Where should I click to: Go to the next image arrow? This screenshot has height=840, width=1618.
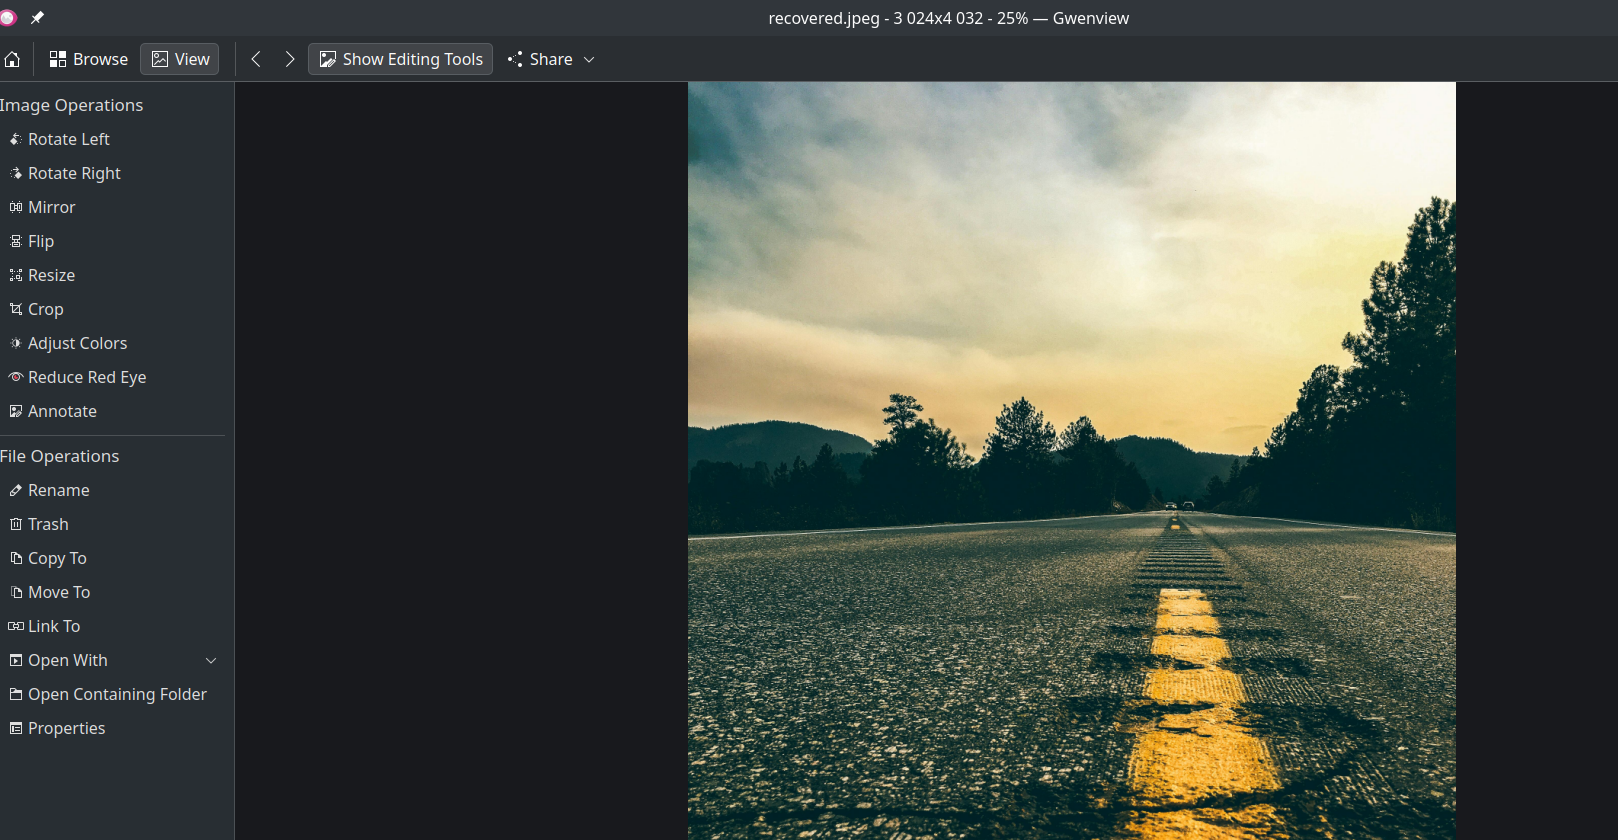[290, 59]
